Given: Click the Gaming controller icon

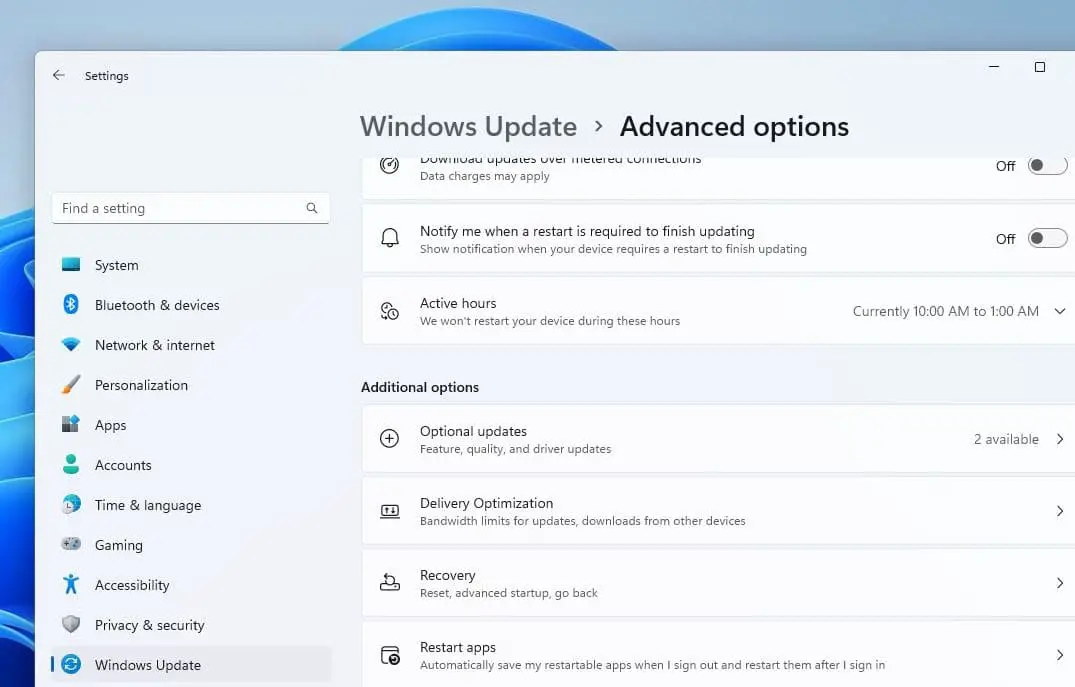Looking at the screenshot, I should (x=71, y=544).
